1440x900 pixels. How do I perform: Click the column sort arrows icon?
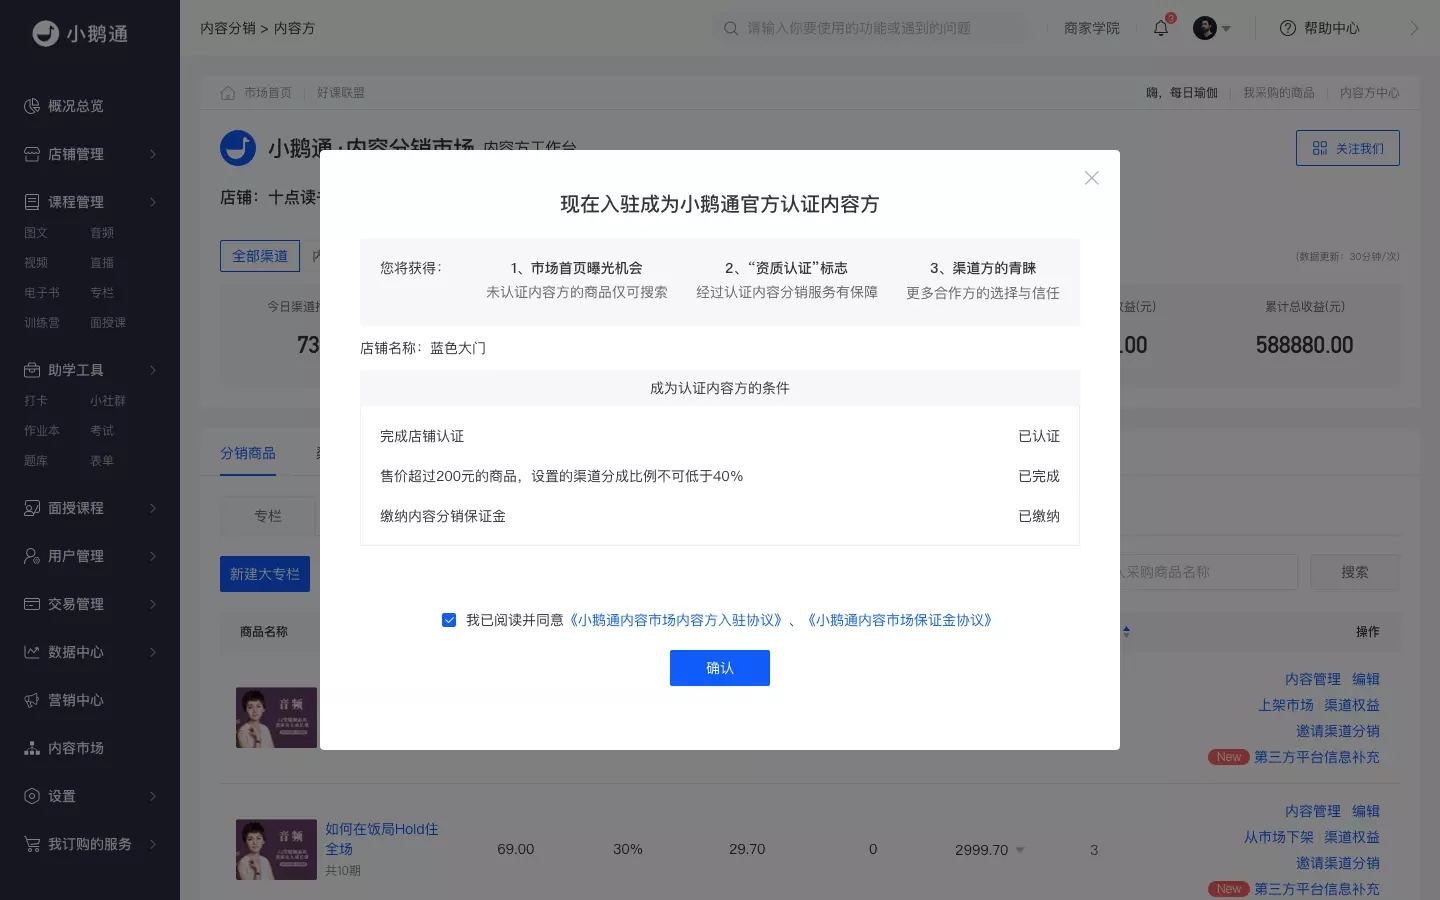click(x=1126, y=632)
